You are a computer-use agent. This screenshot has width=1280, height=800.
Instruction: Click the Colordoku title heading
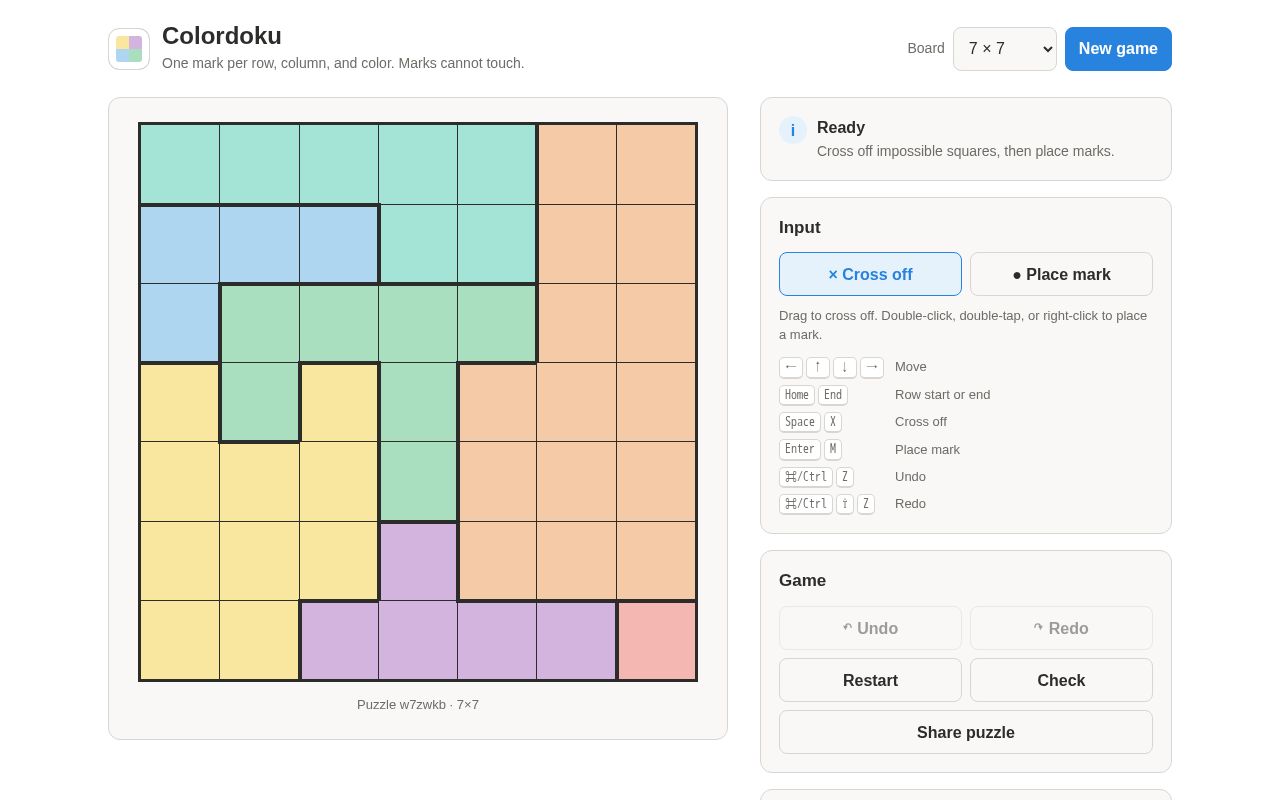click(x=222, y=36)
